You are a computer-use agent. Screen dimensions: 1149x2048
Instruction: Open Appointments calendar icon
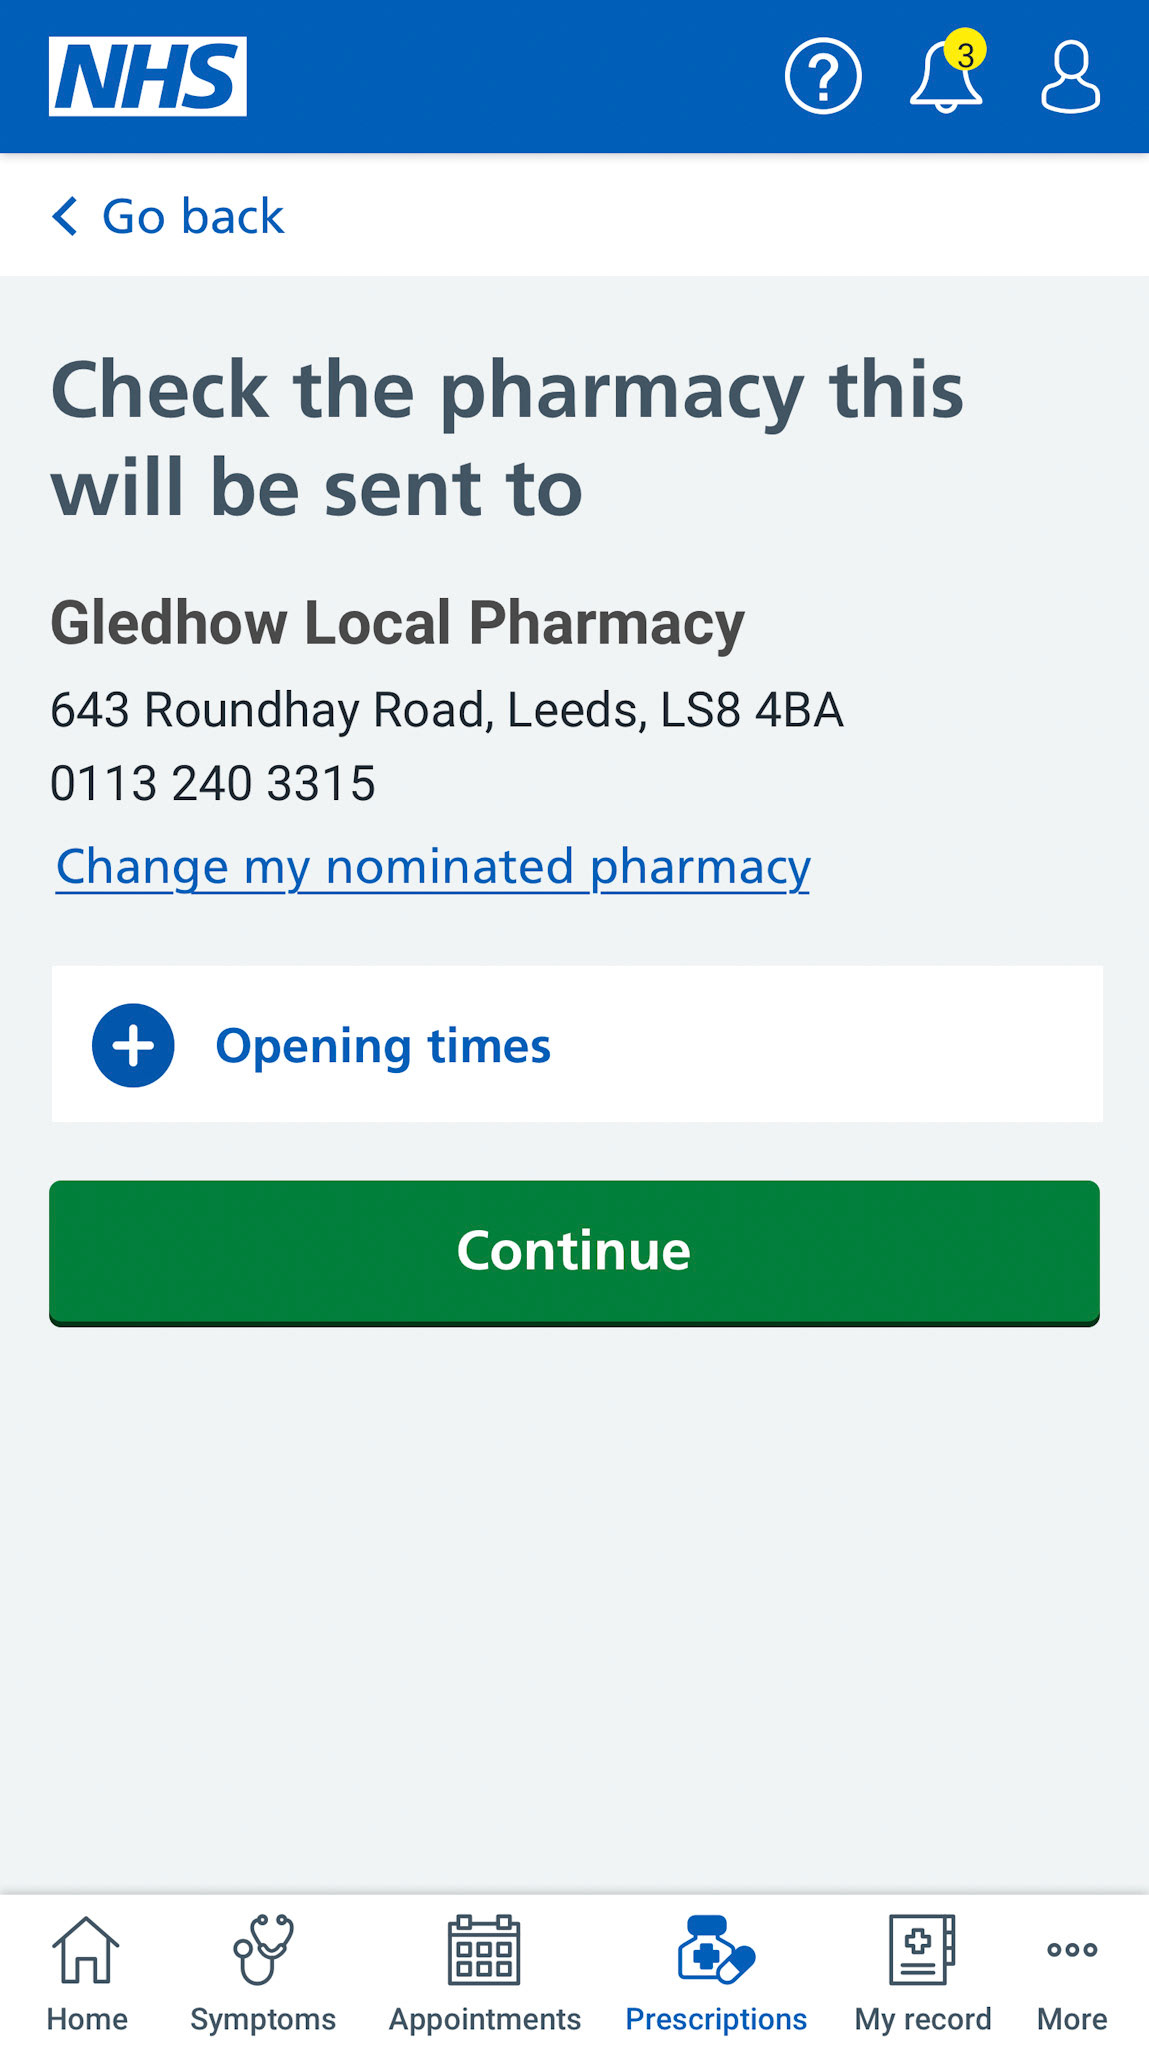(484, 1949)
